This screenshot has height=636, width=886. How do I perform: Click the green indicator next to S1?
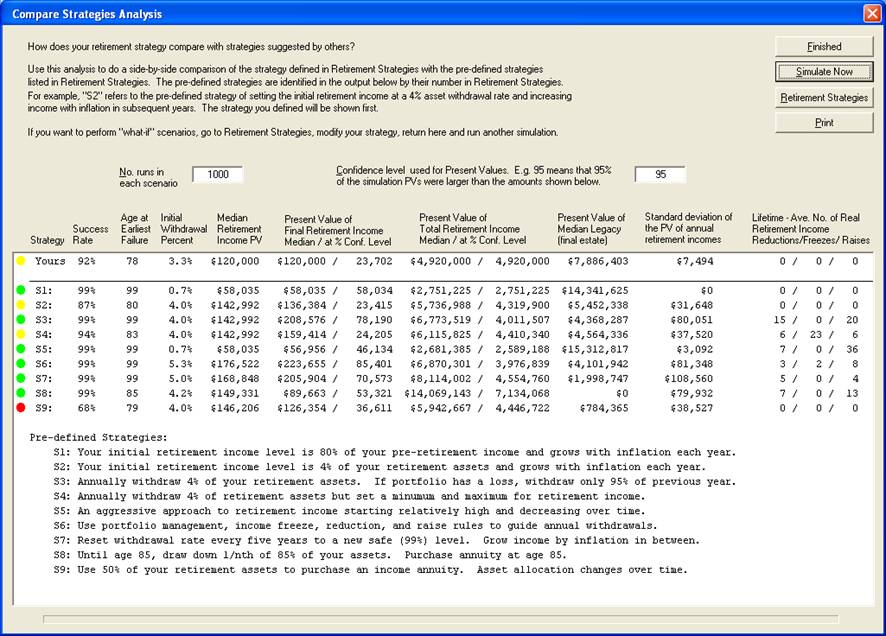21,290
